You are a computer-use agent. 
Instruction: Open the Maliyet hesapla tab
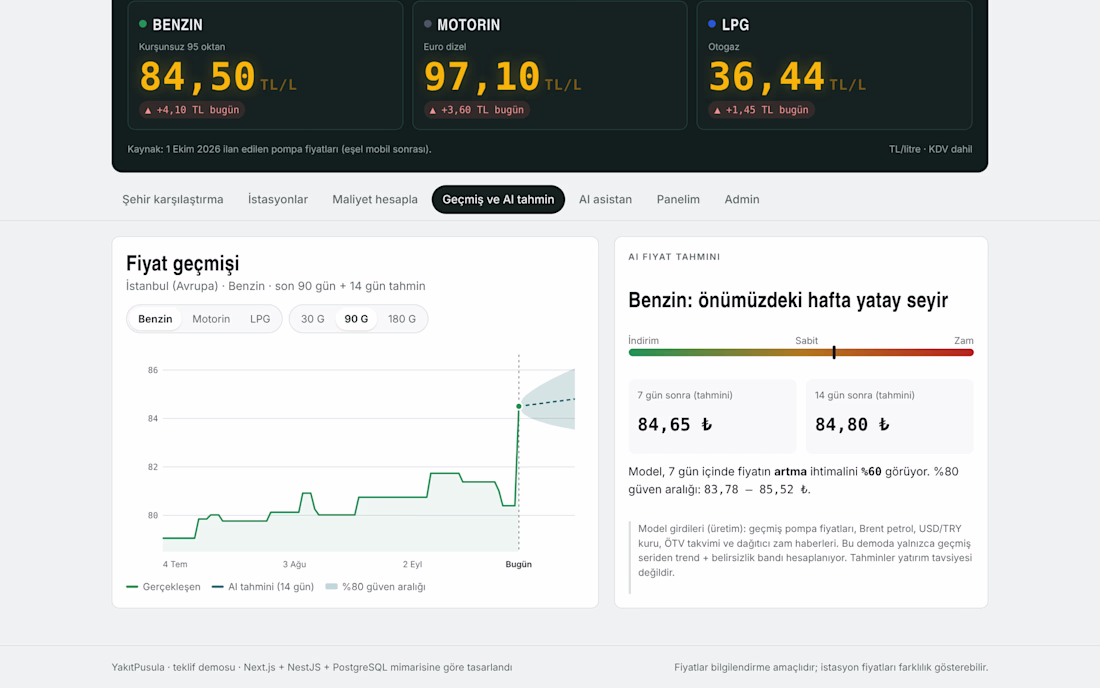pyautogui.click(x=375, y=200)
